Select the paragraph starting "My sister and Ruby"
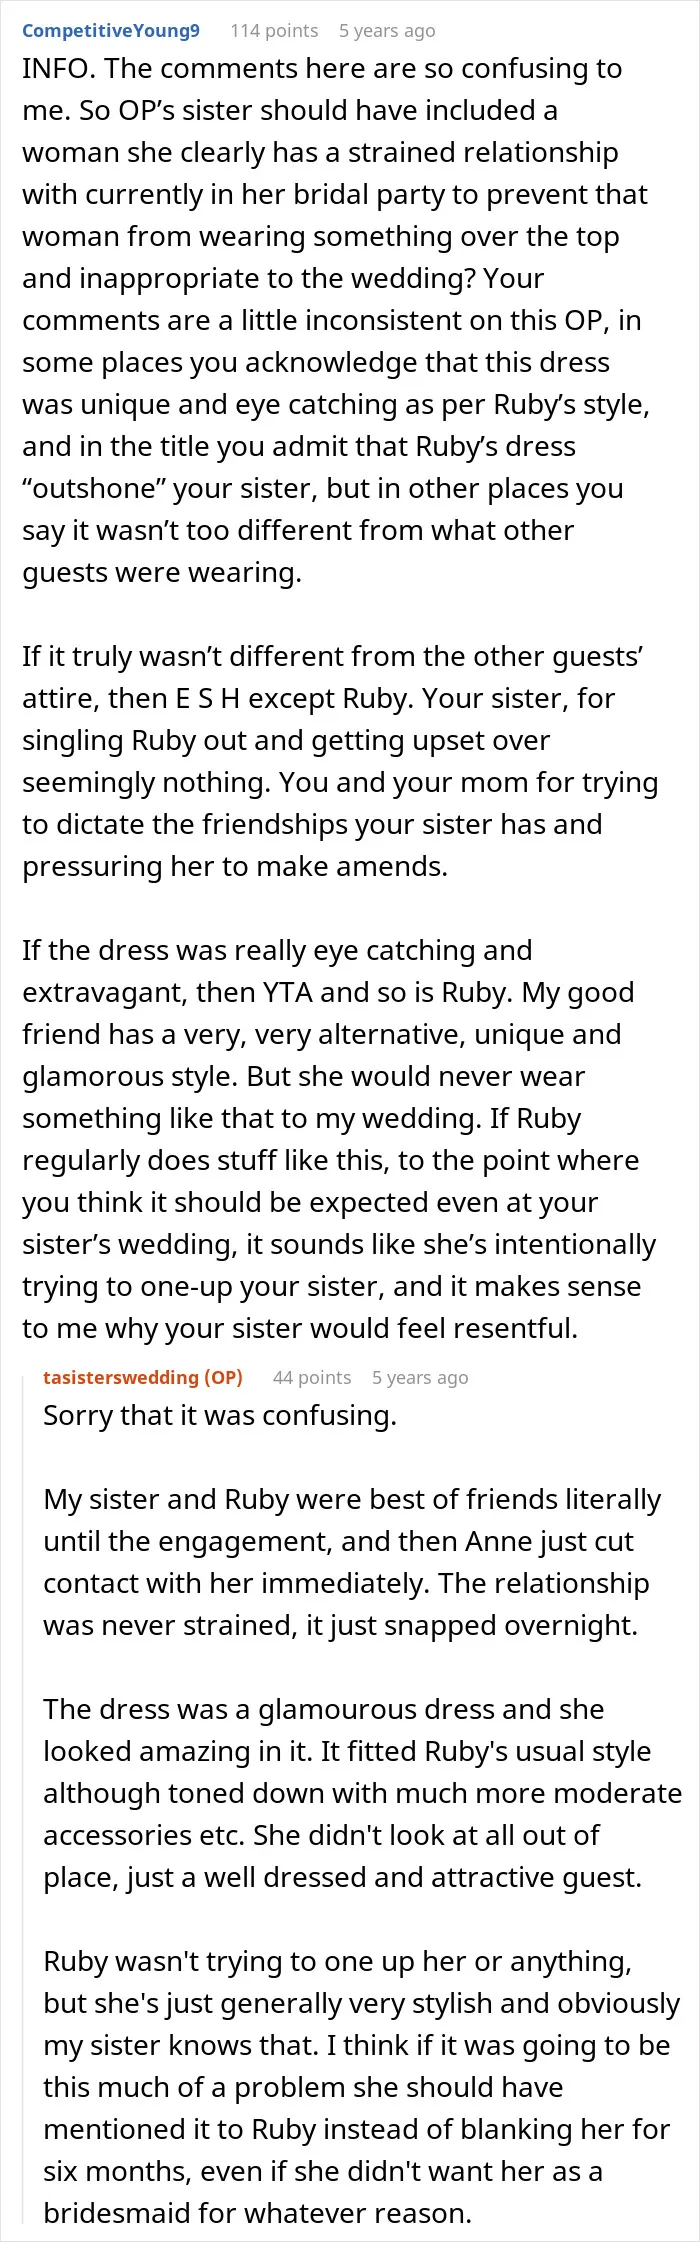The width and height of the screenshot is (700, 2242). 352,1562
